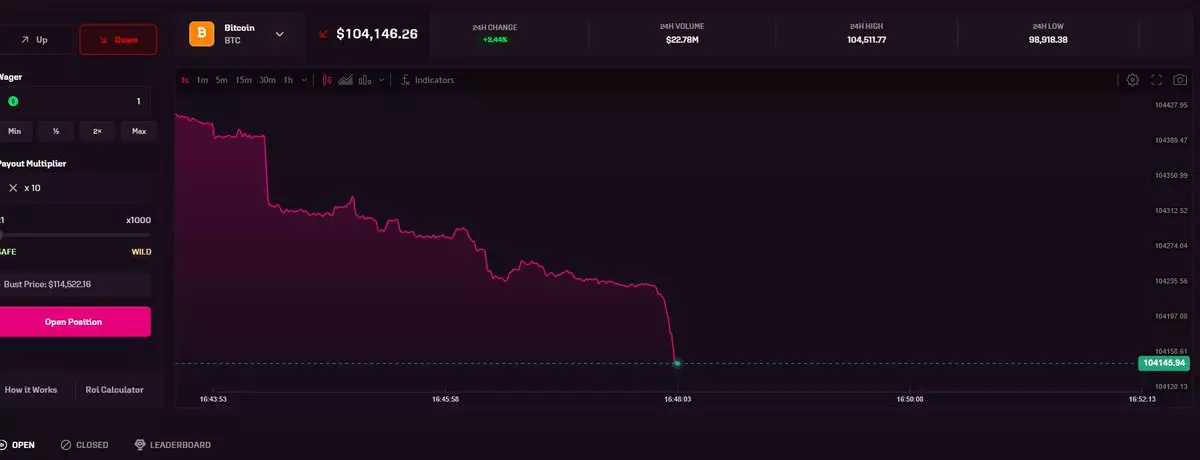Toggle the Down direction option

118,39
